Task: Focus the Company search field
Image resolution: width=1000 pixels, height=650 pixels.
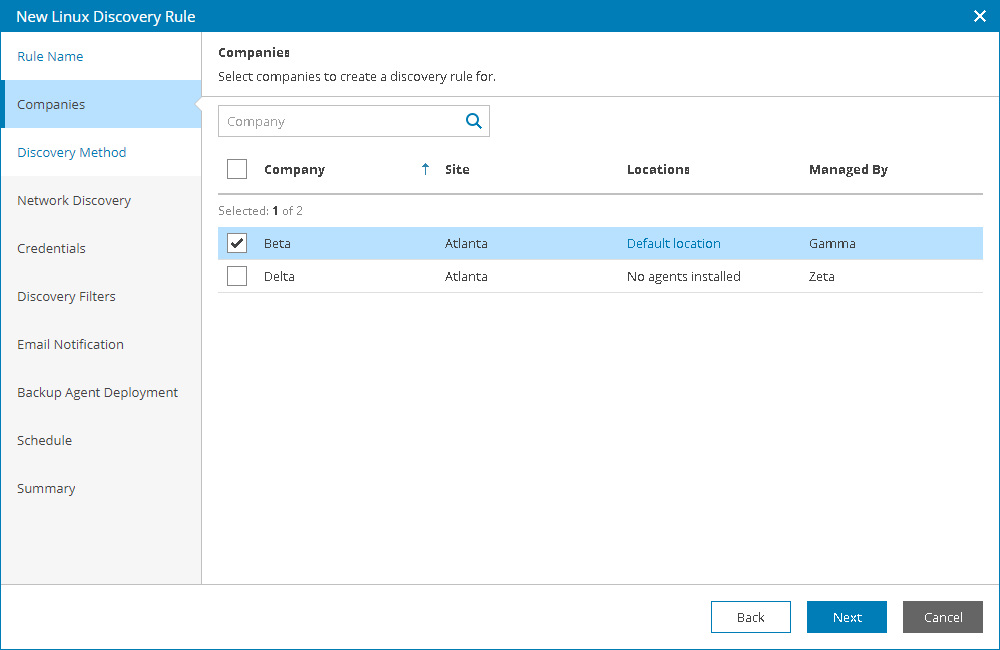Action: [x=340, y=121]
